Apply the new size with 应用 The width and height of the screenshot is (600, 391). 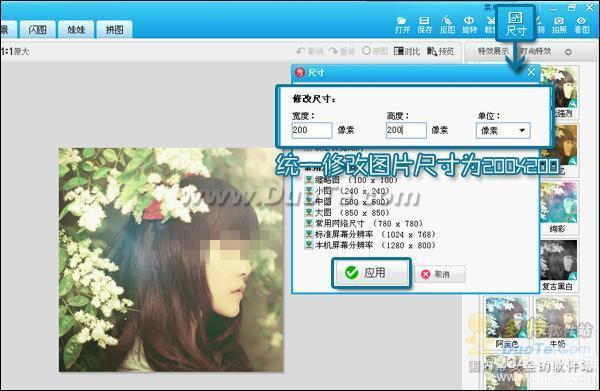[x=371, y=273]
